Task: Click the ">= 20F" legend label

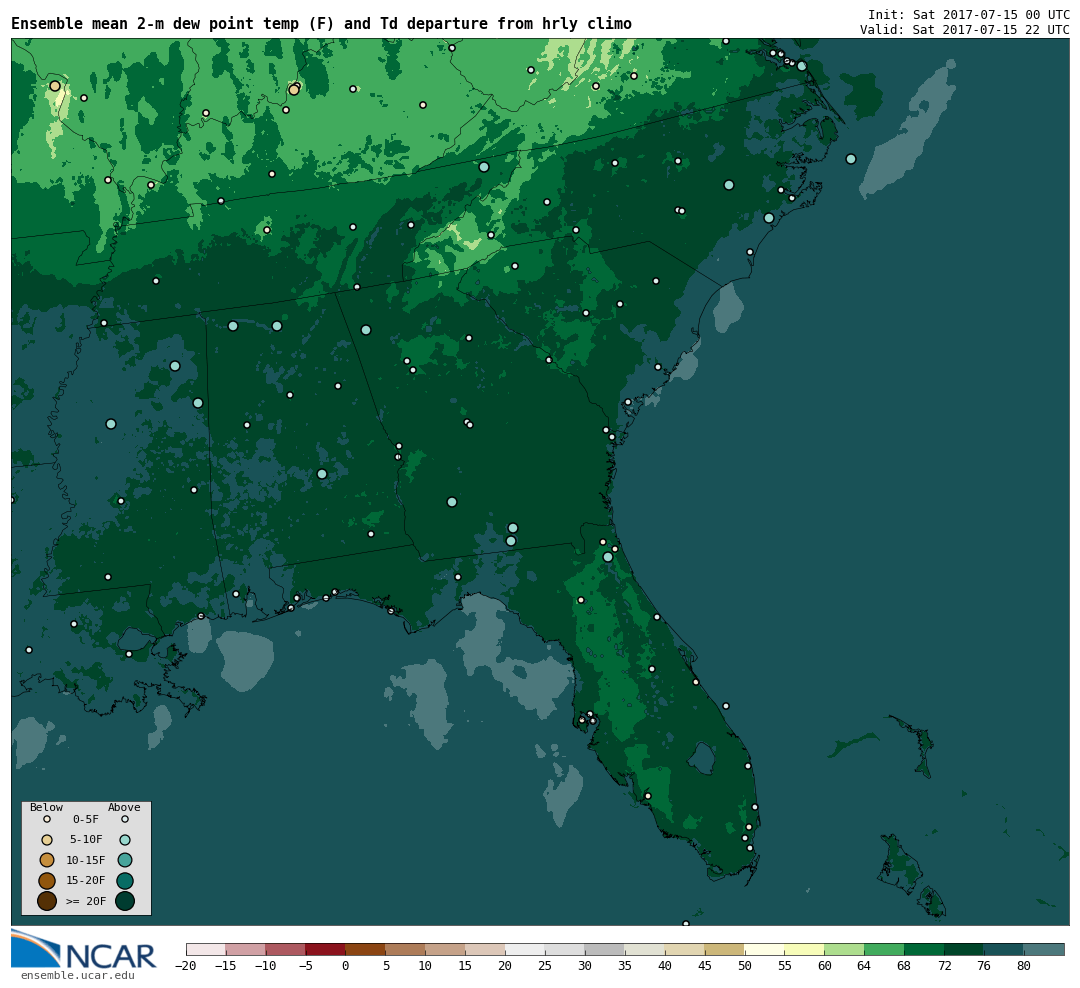Action: click(x=86, y=901)
